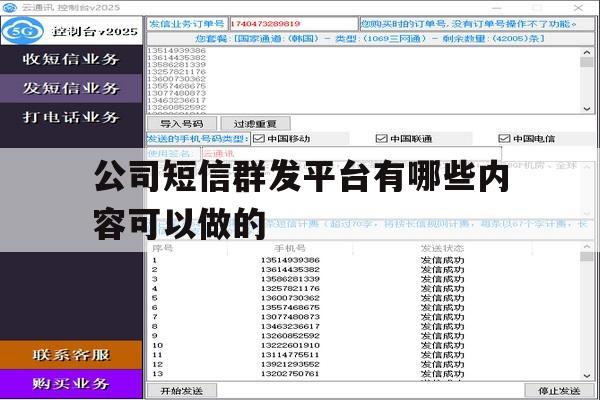Select table row with 13260852592
This screenshot has height=400, width=600.
(x=364, y=336)
